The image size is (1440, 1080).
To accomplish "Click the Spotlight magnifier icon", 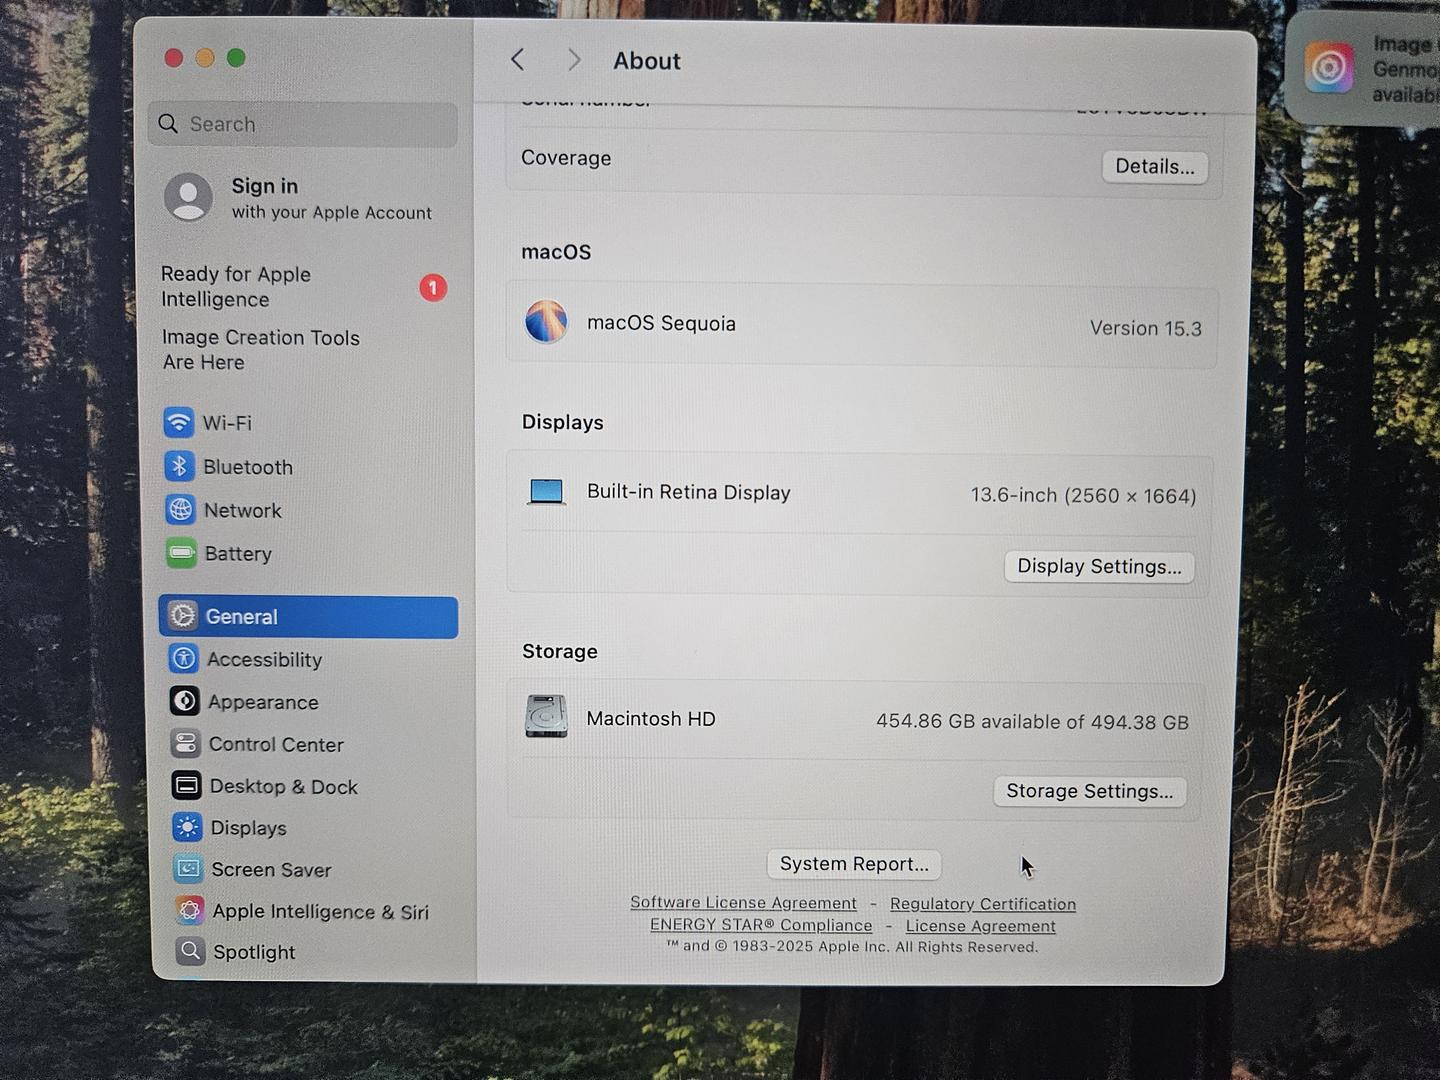I will (190, 951).
